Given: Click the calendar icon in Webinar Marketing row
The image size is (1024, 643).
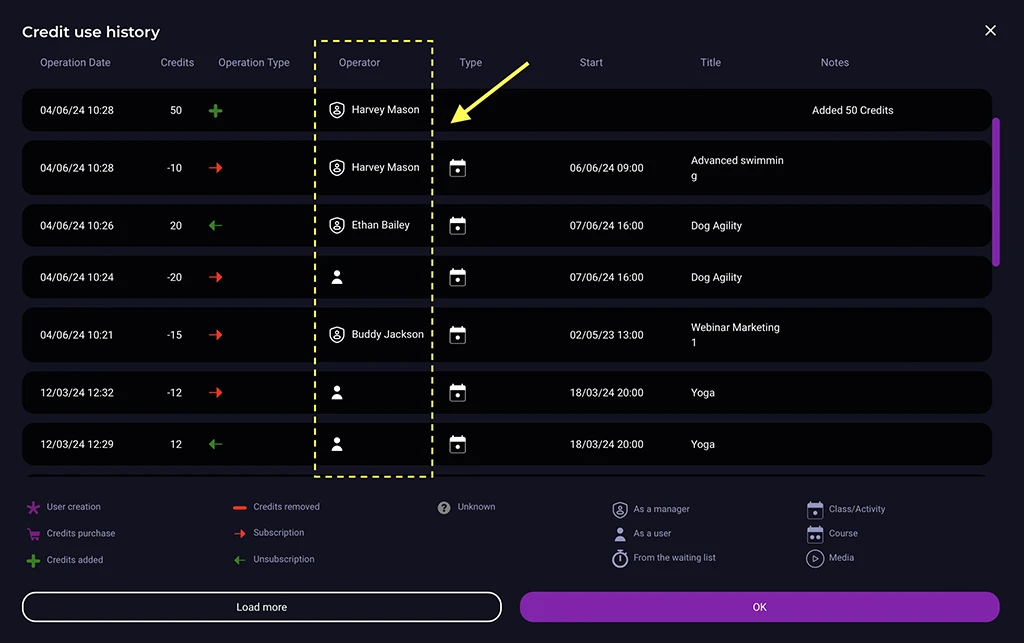Looking at the screenshot, I should (458, 335).
